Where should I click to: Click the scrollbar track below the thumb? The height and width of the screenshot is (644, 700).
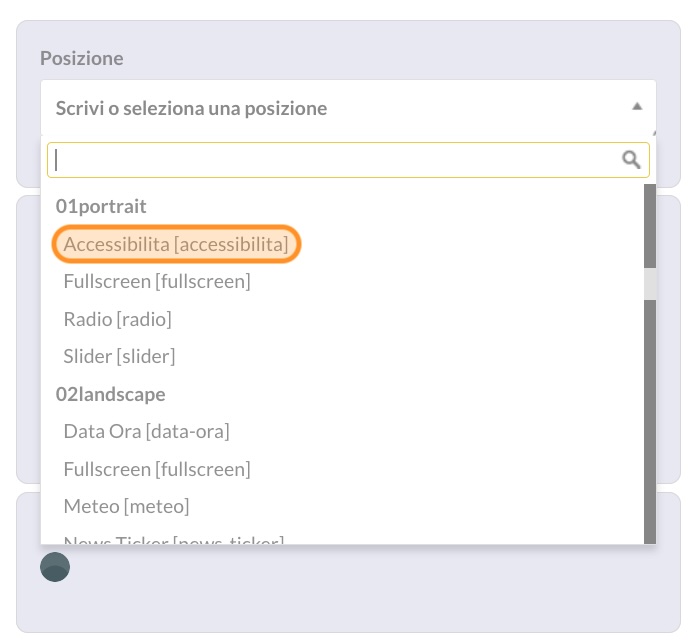pyautogui.click(x=650, y=422)
